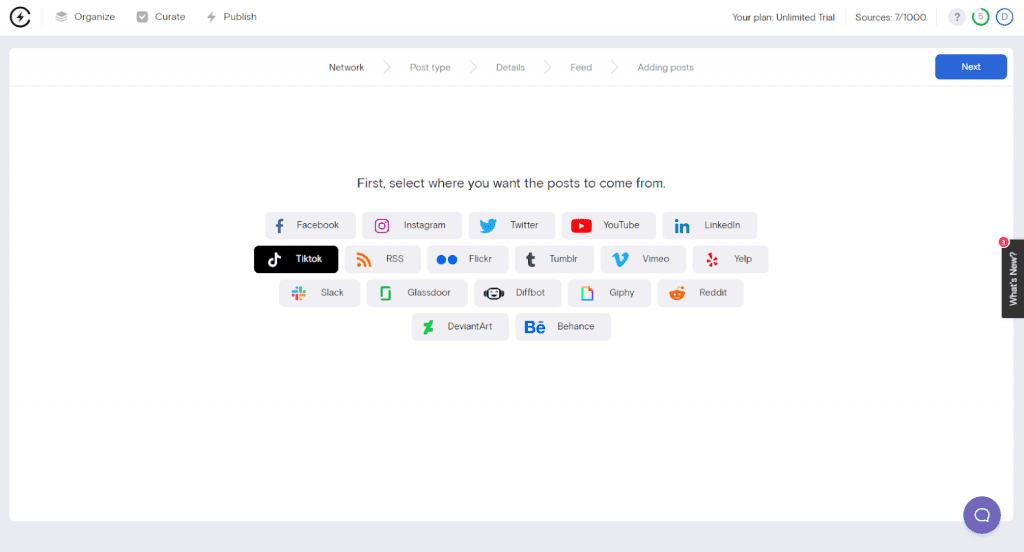Click the red notification badge on What's New

tap(1003, 242)
